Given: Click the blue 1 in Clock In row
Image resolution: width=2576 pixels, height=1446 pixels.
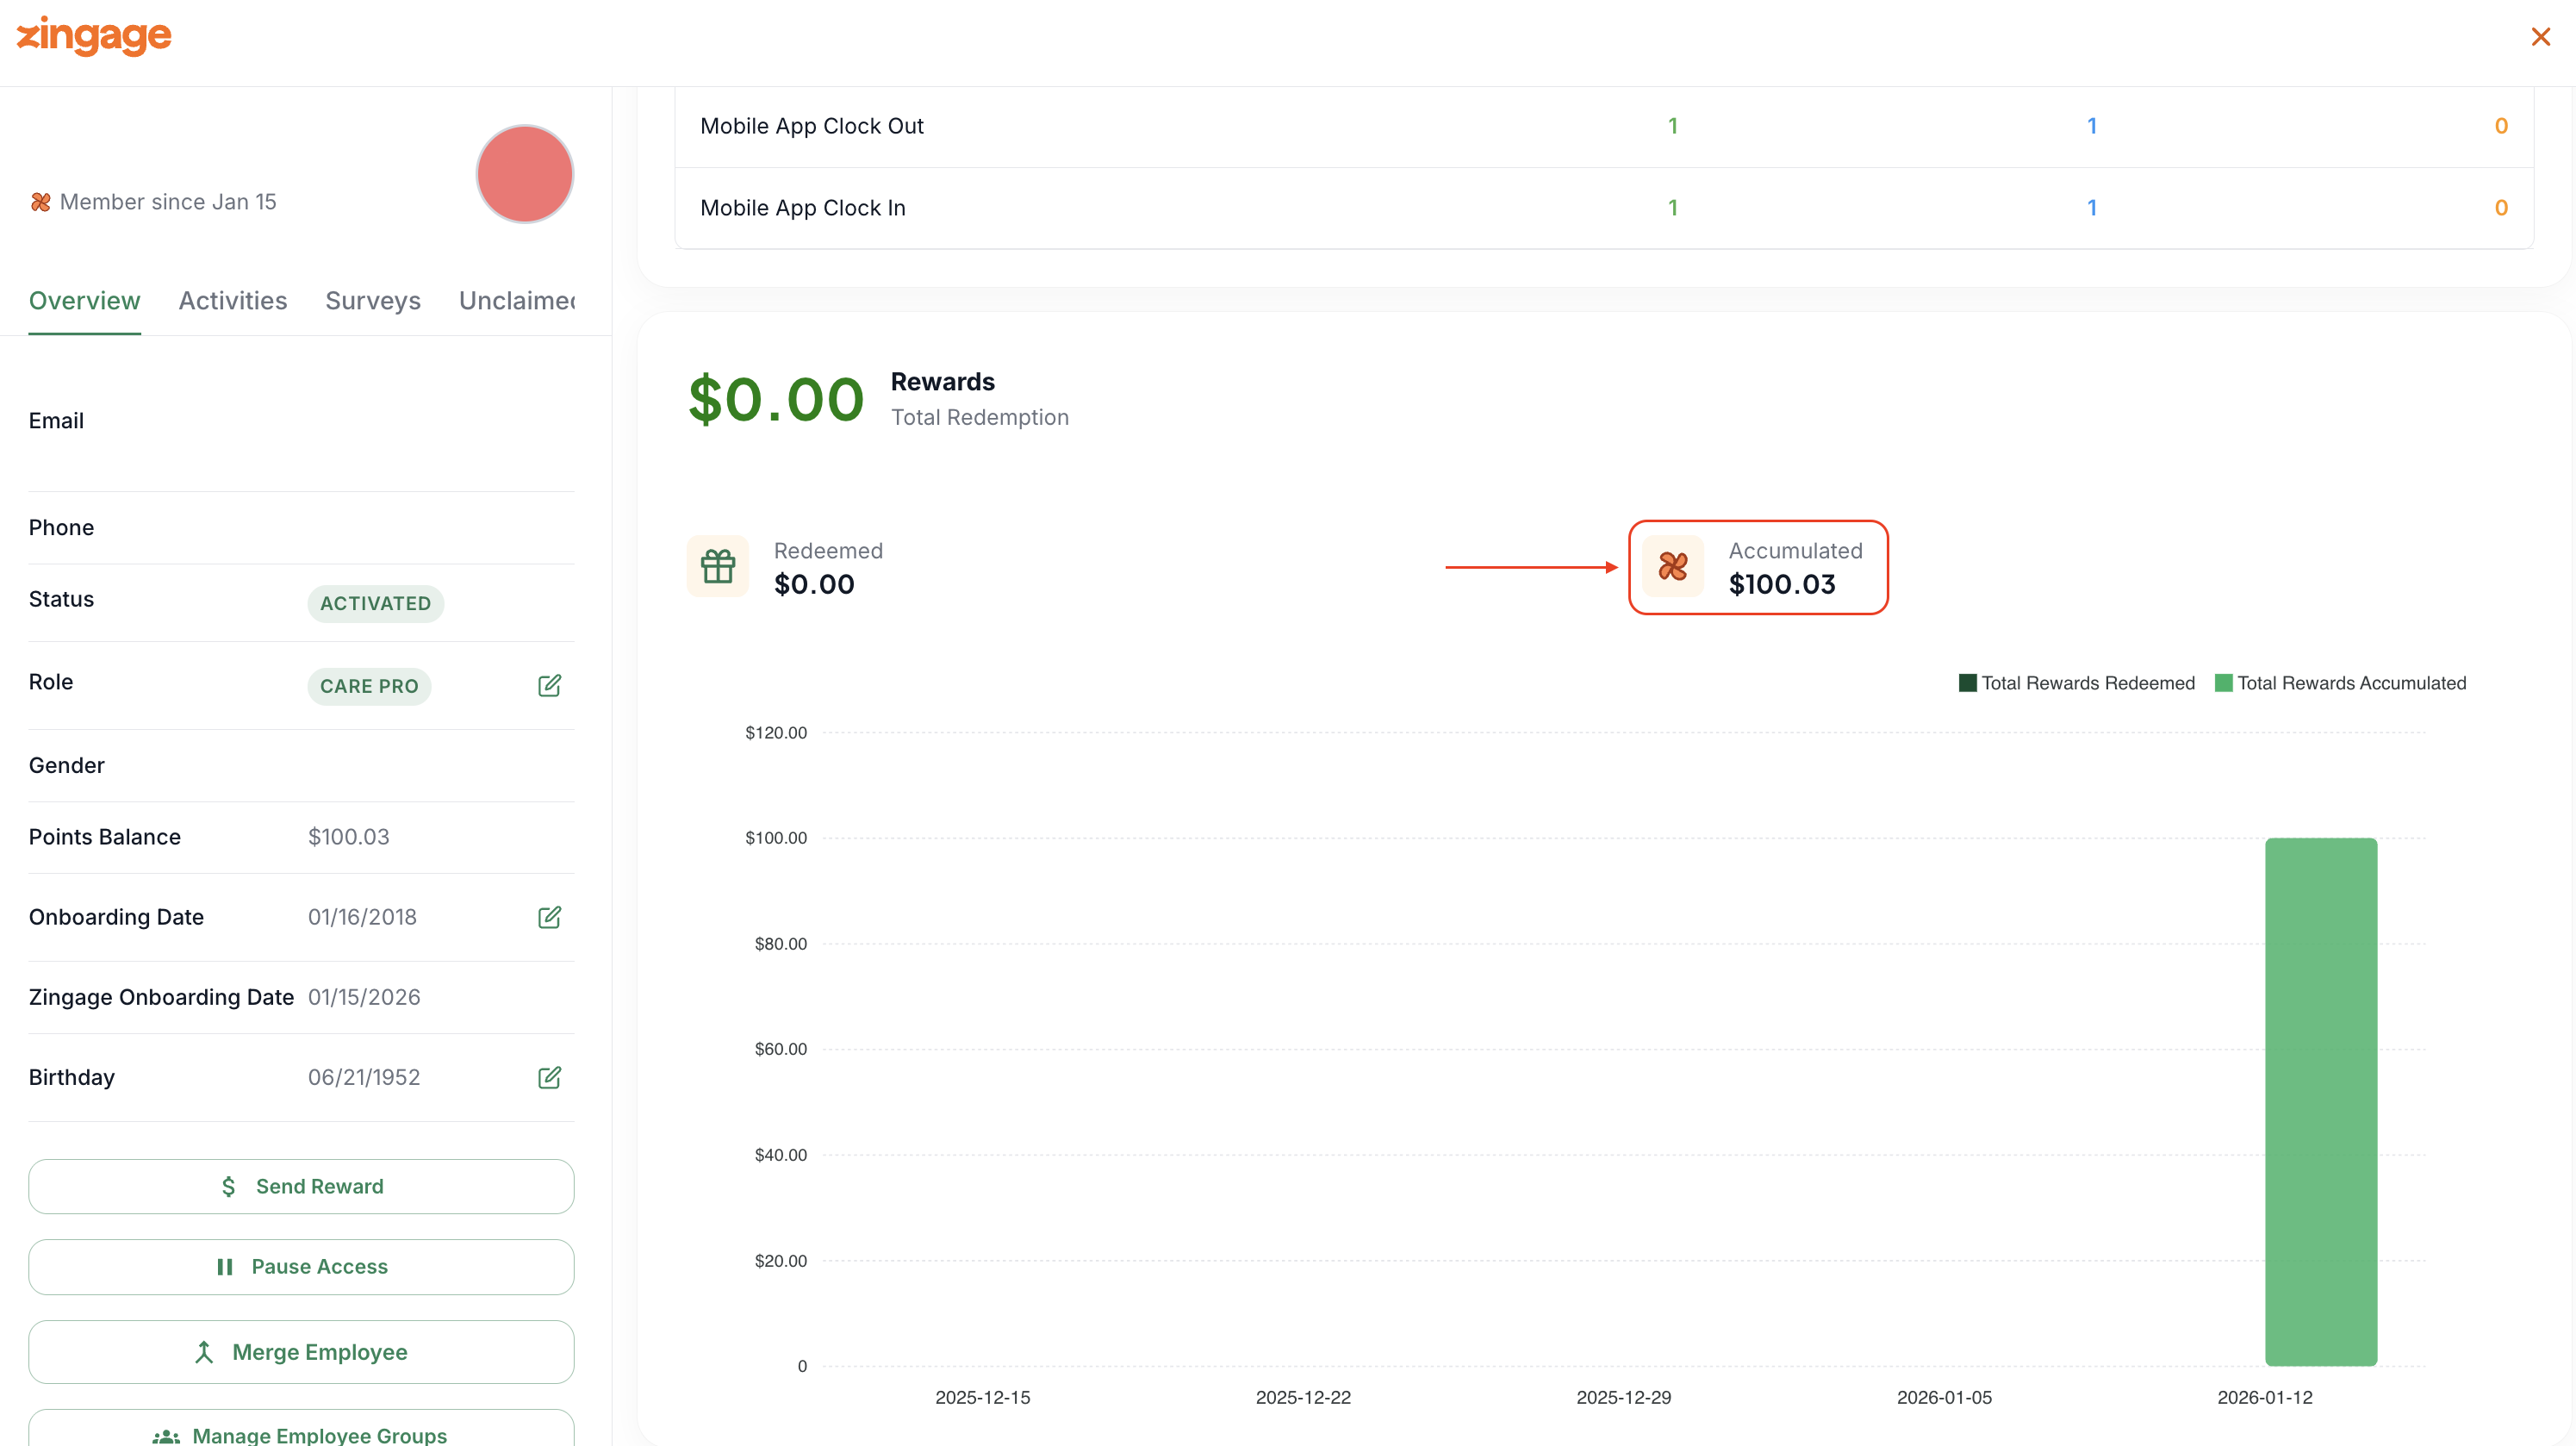Looking at the screenshot, I should (2091, 208).
